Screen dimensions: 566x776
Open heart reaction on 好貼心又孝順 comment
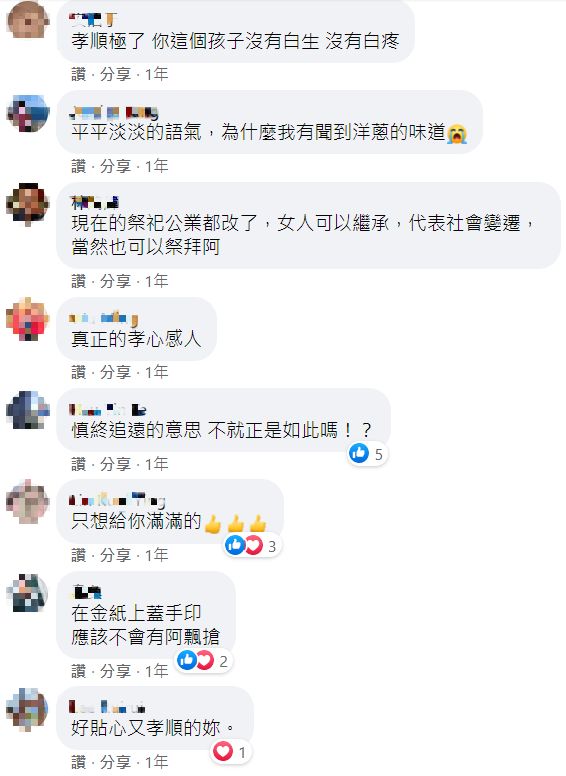[x=231, y=752]
